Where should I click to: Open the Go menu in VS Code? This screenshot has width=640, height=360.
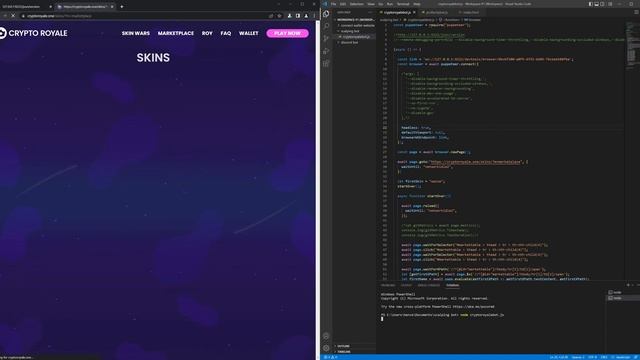tap(380, 4)
